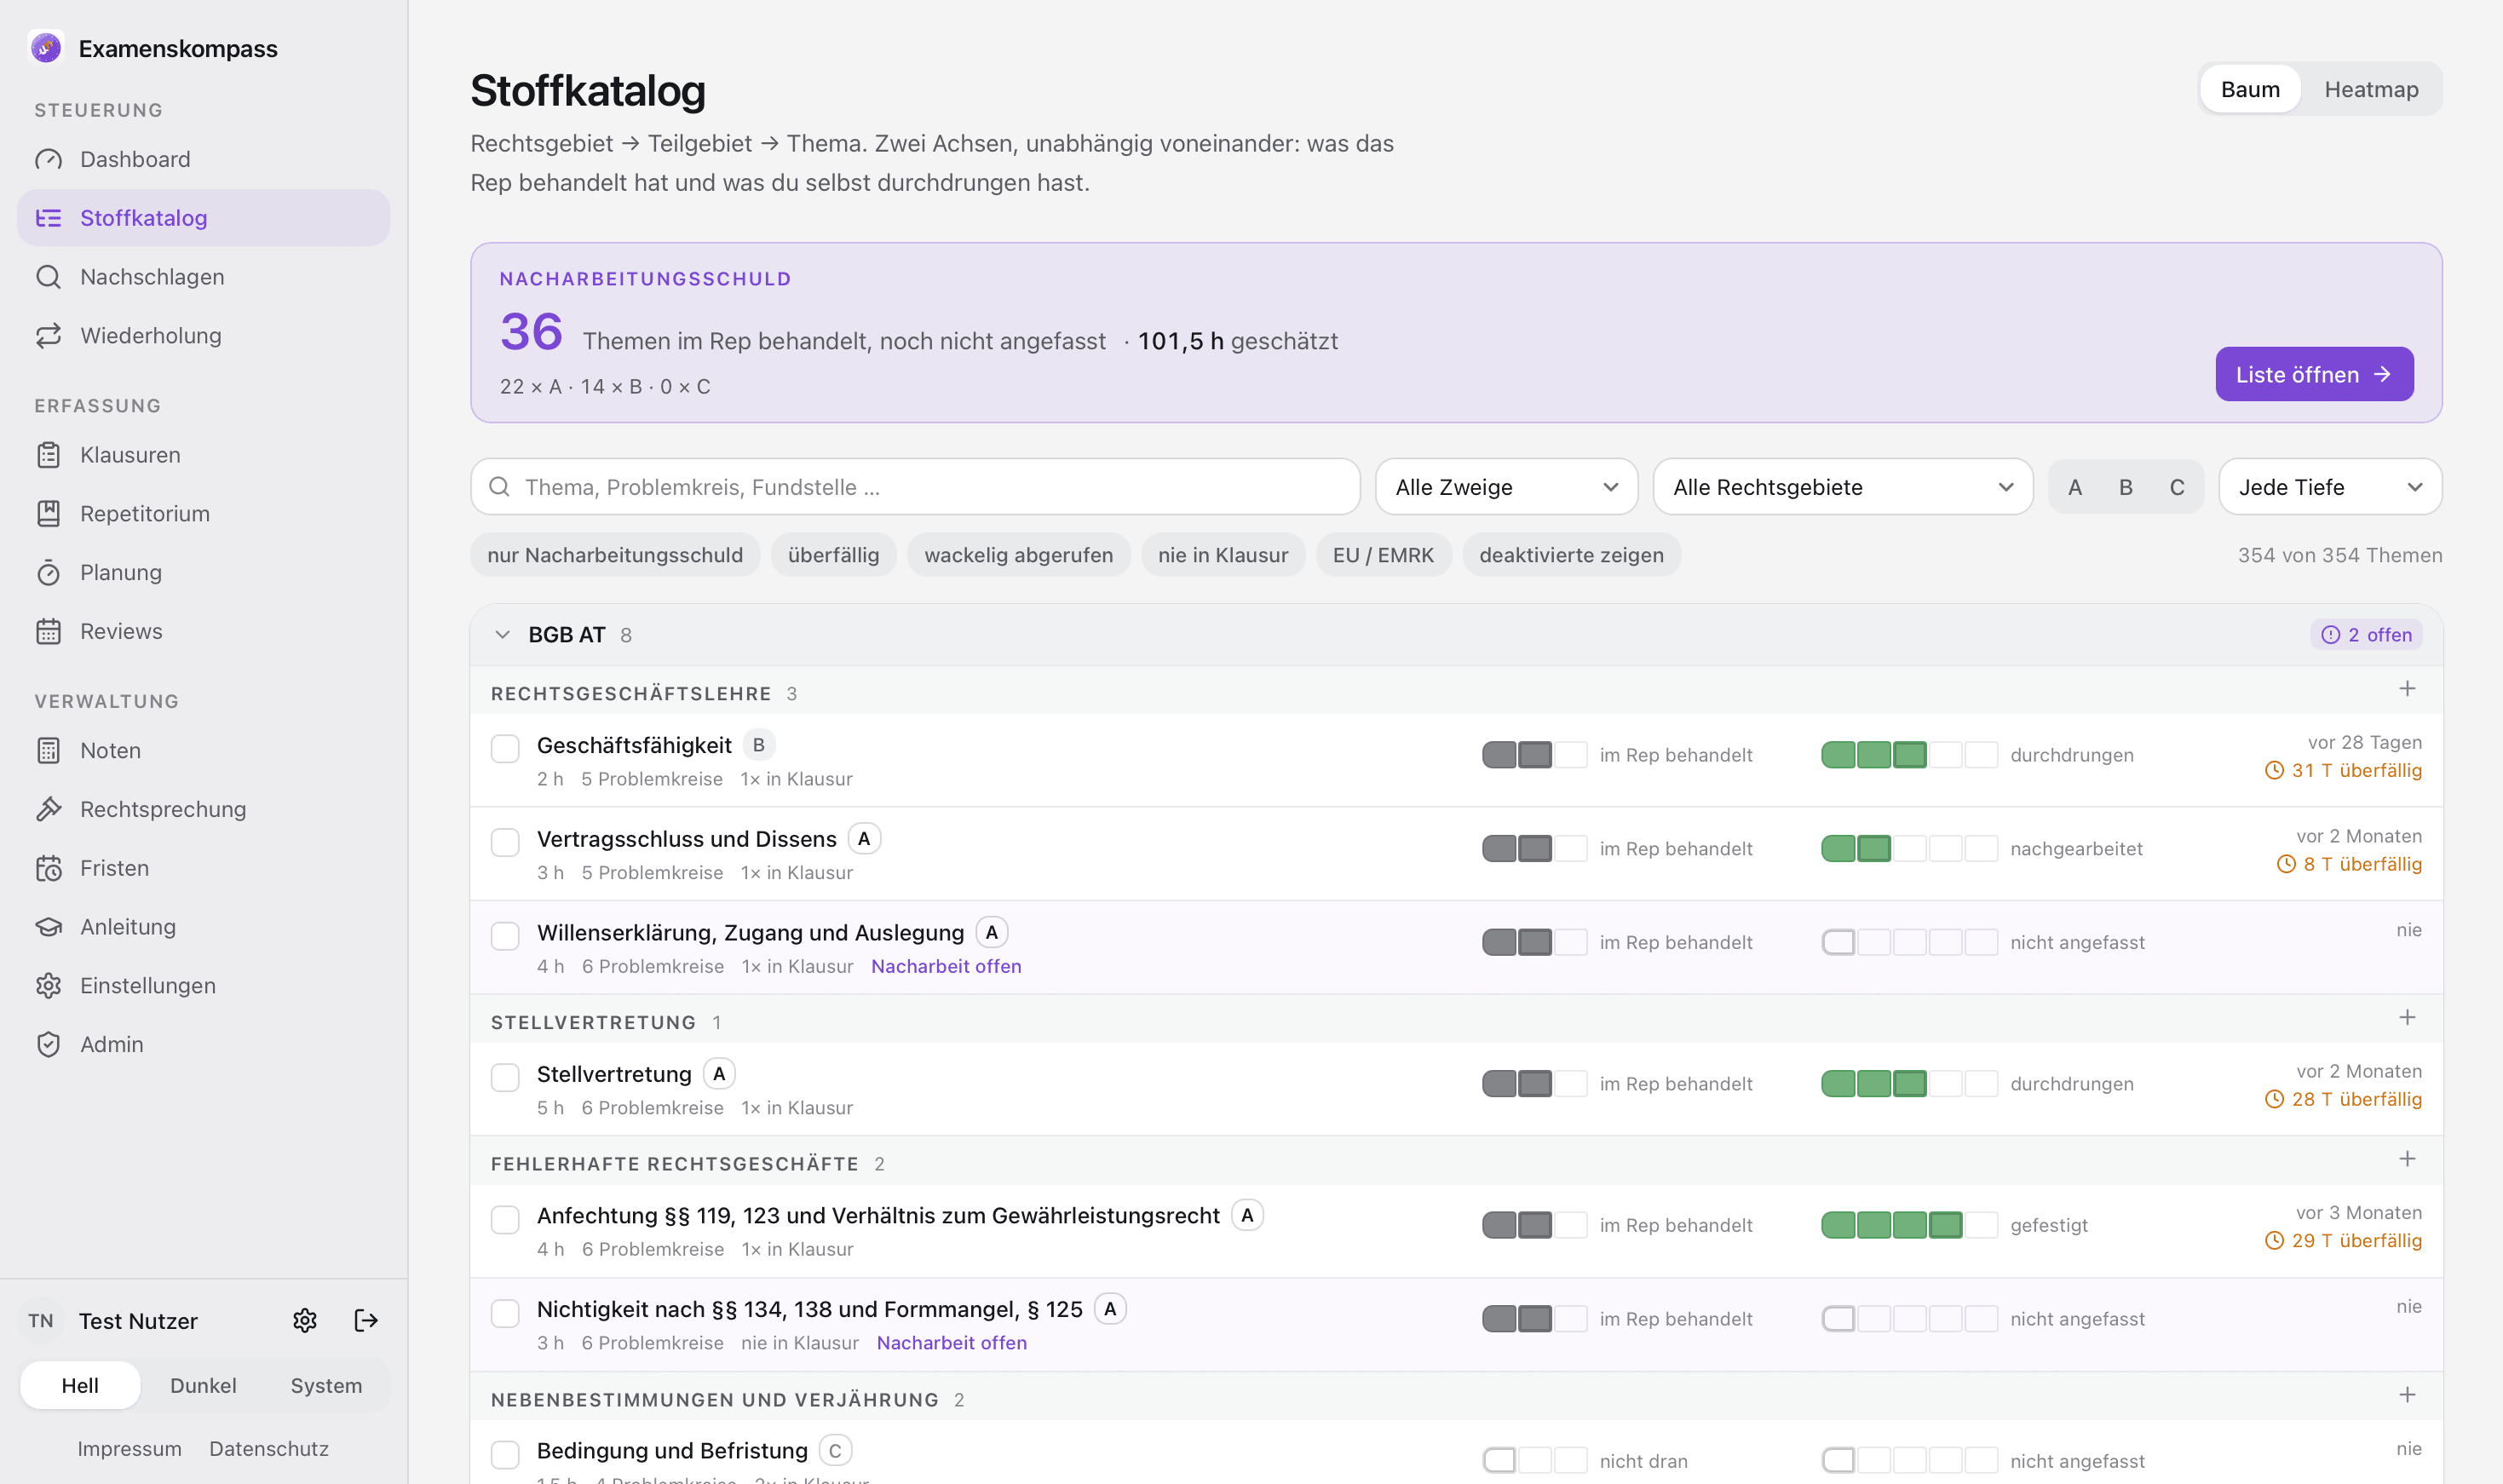Image resolution: width=2503 pixels, height=1484 pixels.
Task: Click the Klausuren clipboard icon
Action: click(48, 455)
